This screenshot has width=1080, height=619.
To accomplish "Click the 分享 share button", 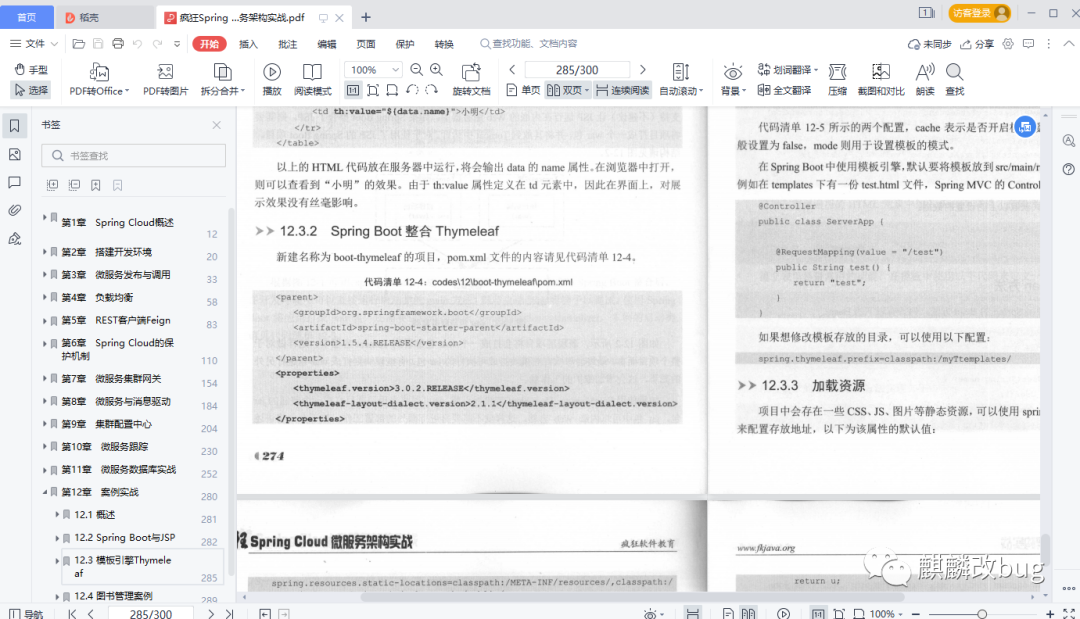I will 977,43.
